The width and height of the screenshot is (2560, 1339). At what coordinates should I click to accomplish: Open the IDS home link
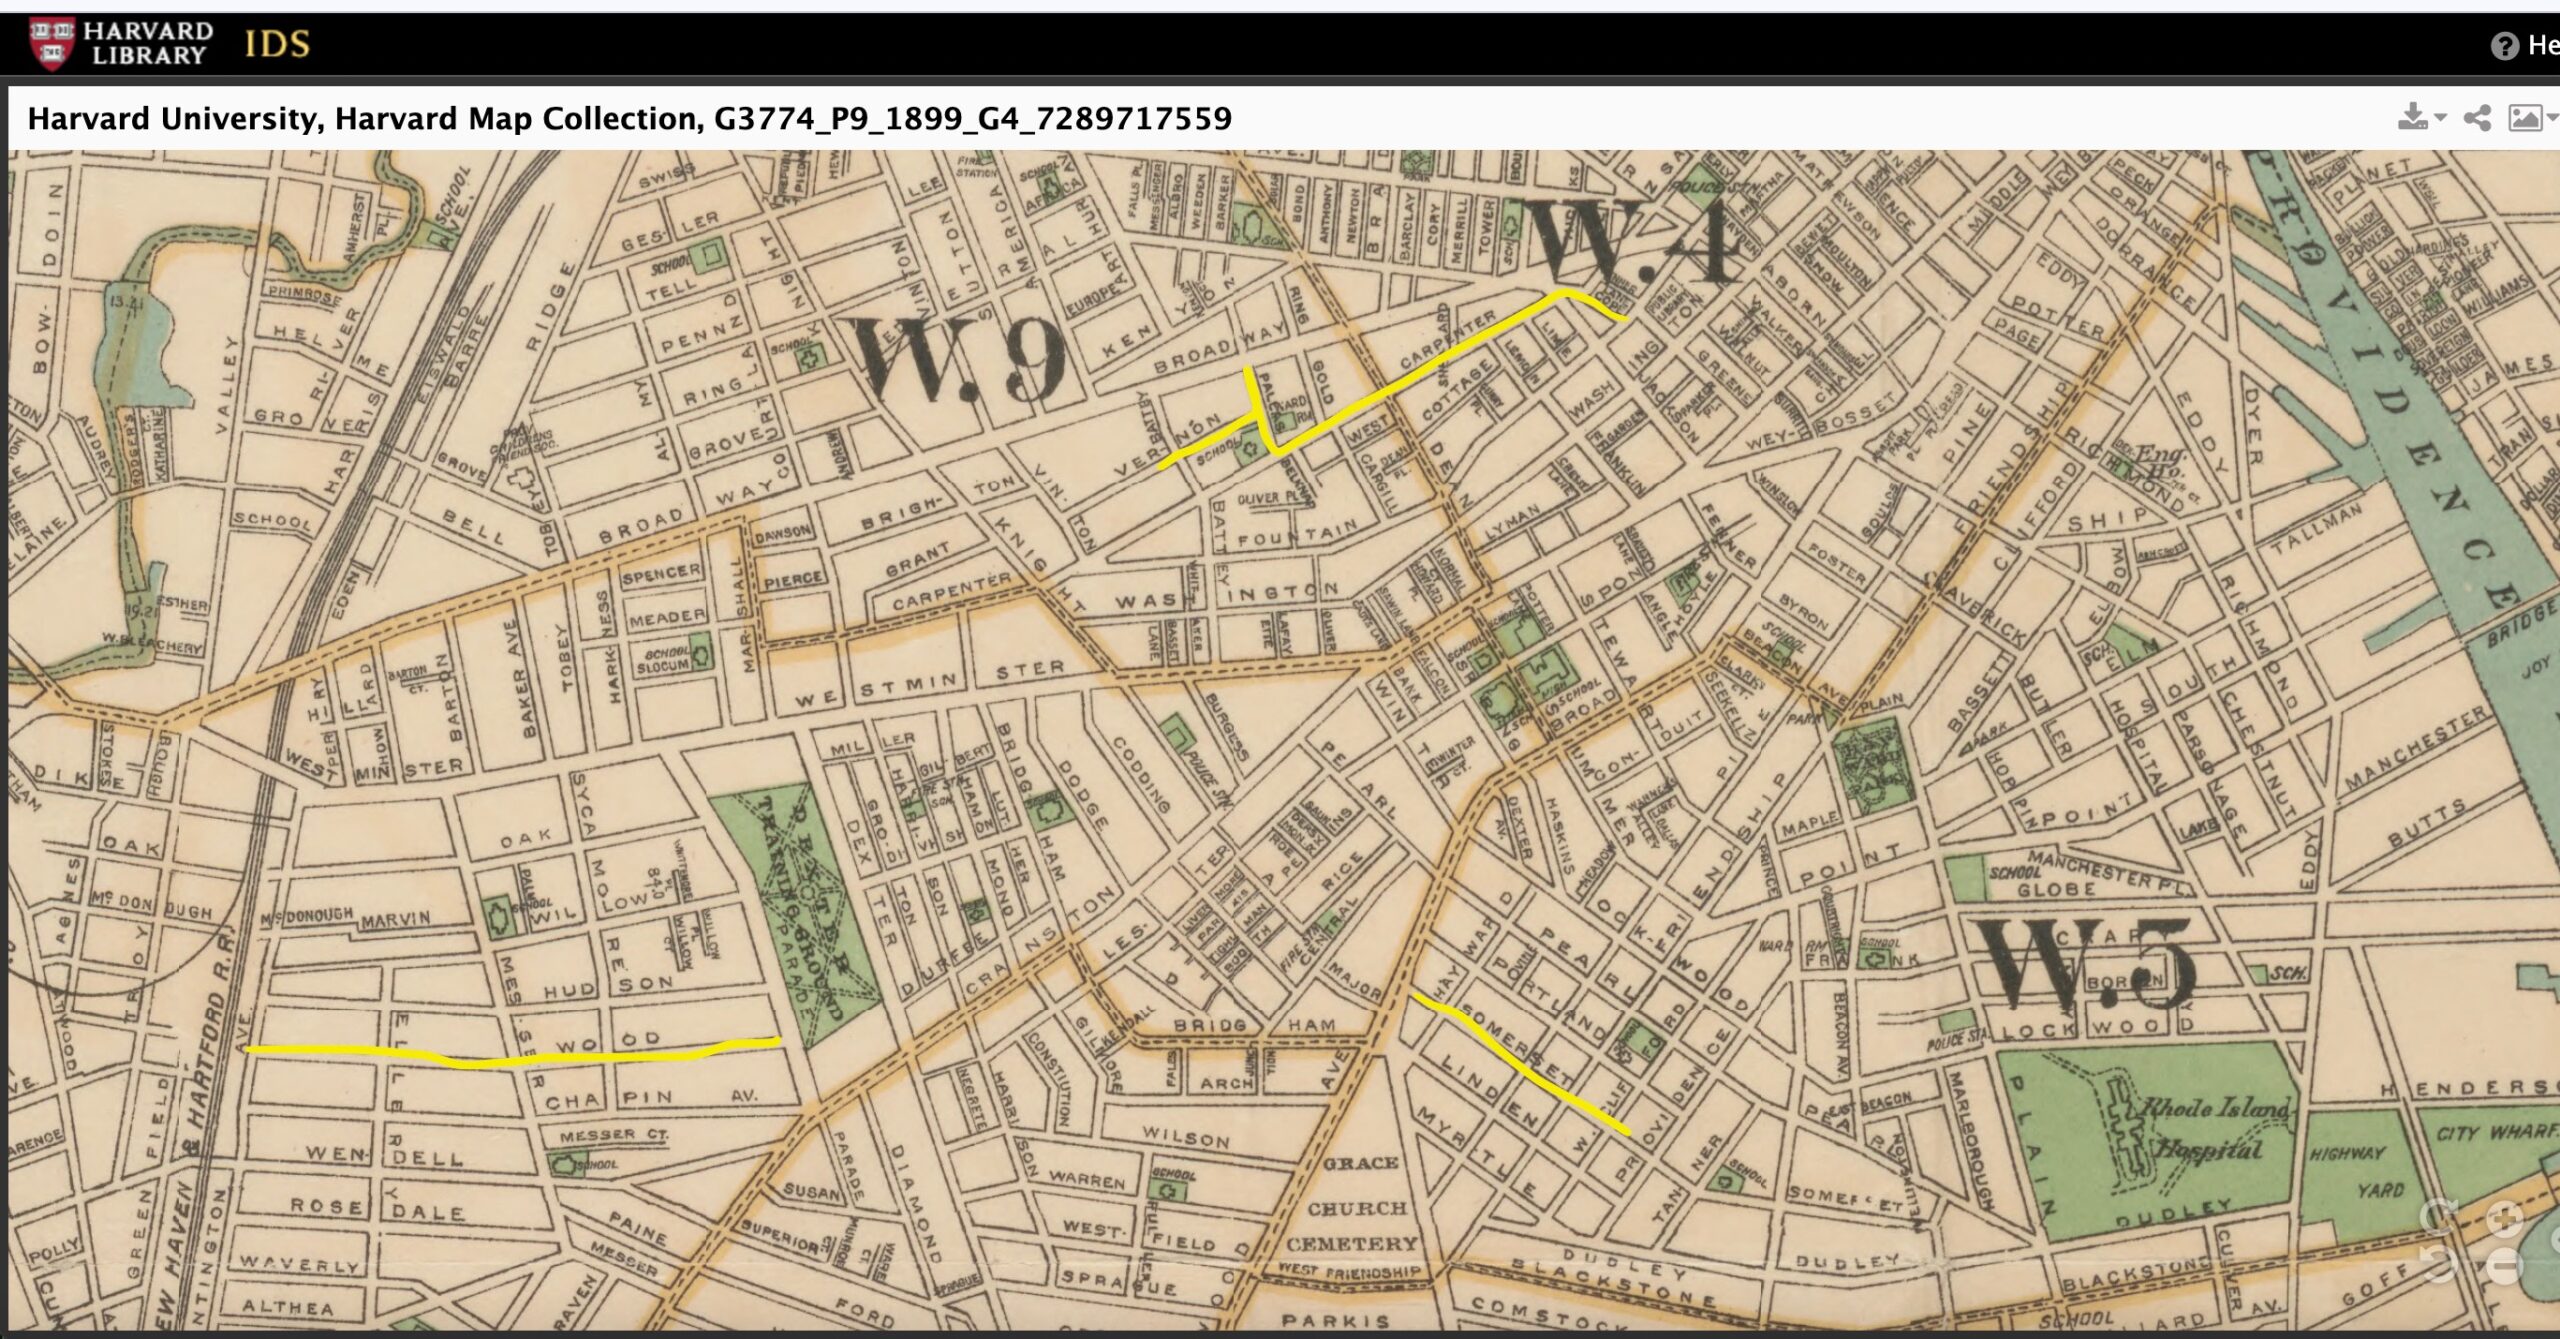tap(277, 44)
